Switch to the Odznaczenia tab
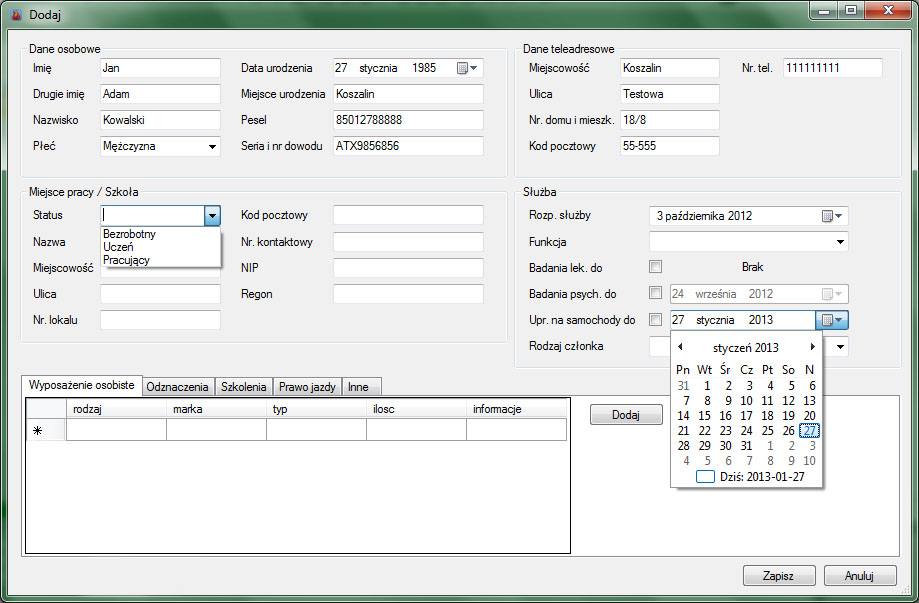The height and width of the screenshot is (603, 919). (178, 387)
